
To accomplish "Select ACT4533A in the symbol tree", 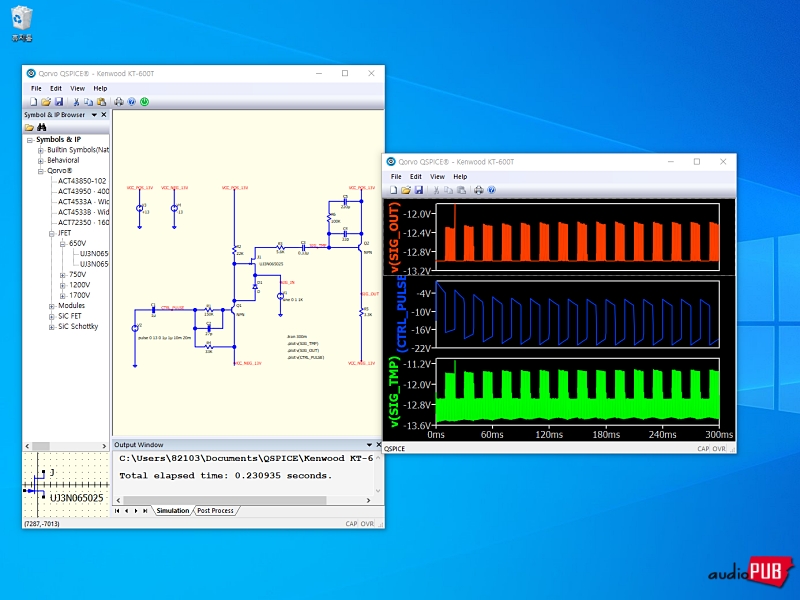I will click(83, 202).
